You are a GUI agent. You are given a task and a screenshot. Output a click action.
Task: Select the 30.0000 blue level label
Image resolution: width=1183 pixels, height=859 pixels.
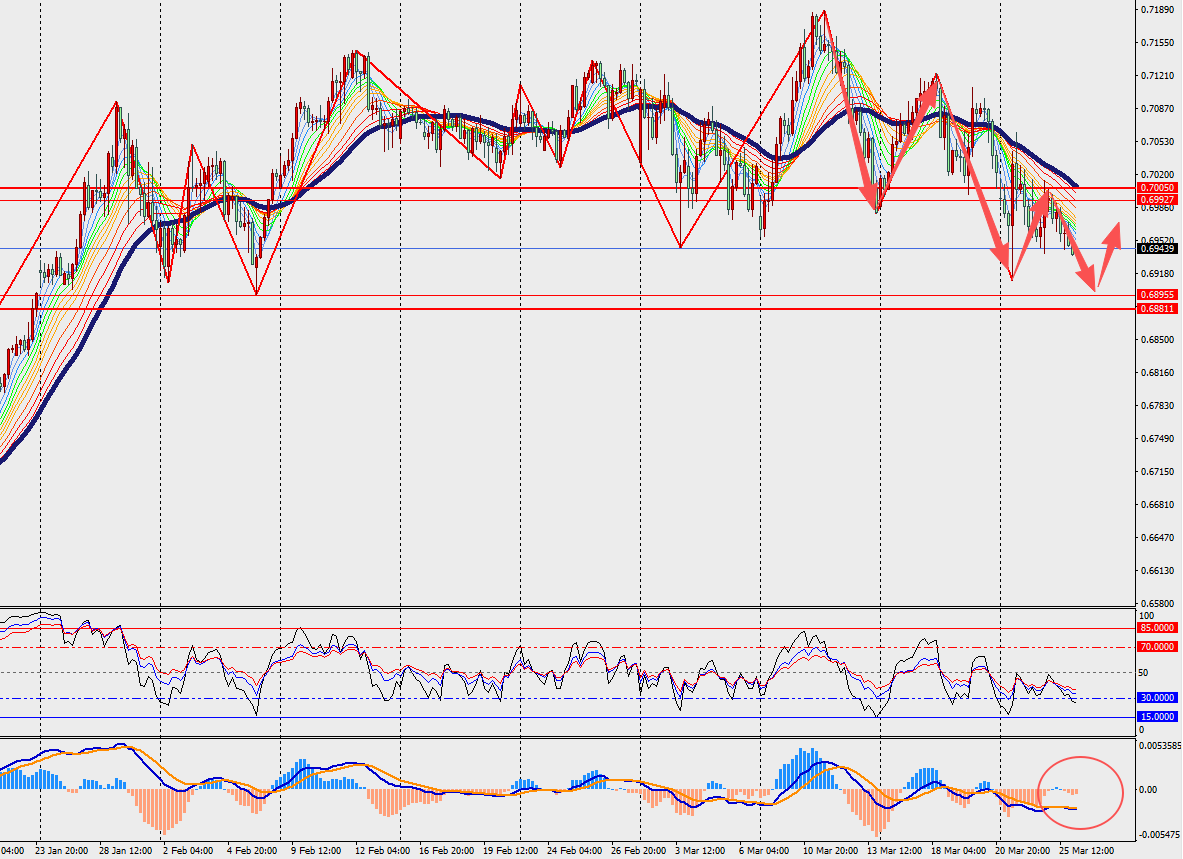1156,698
